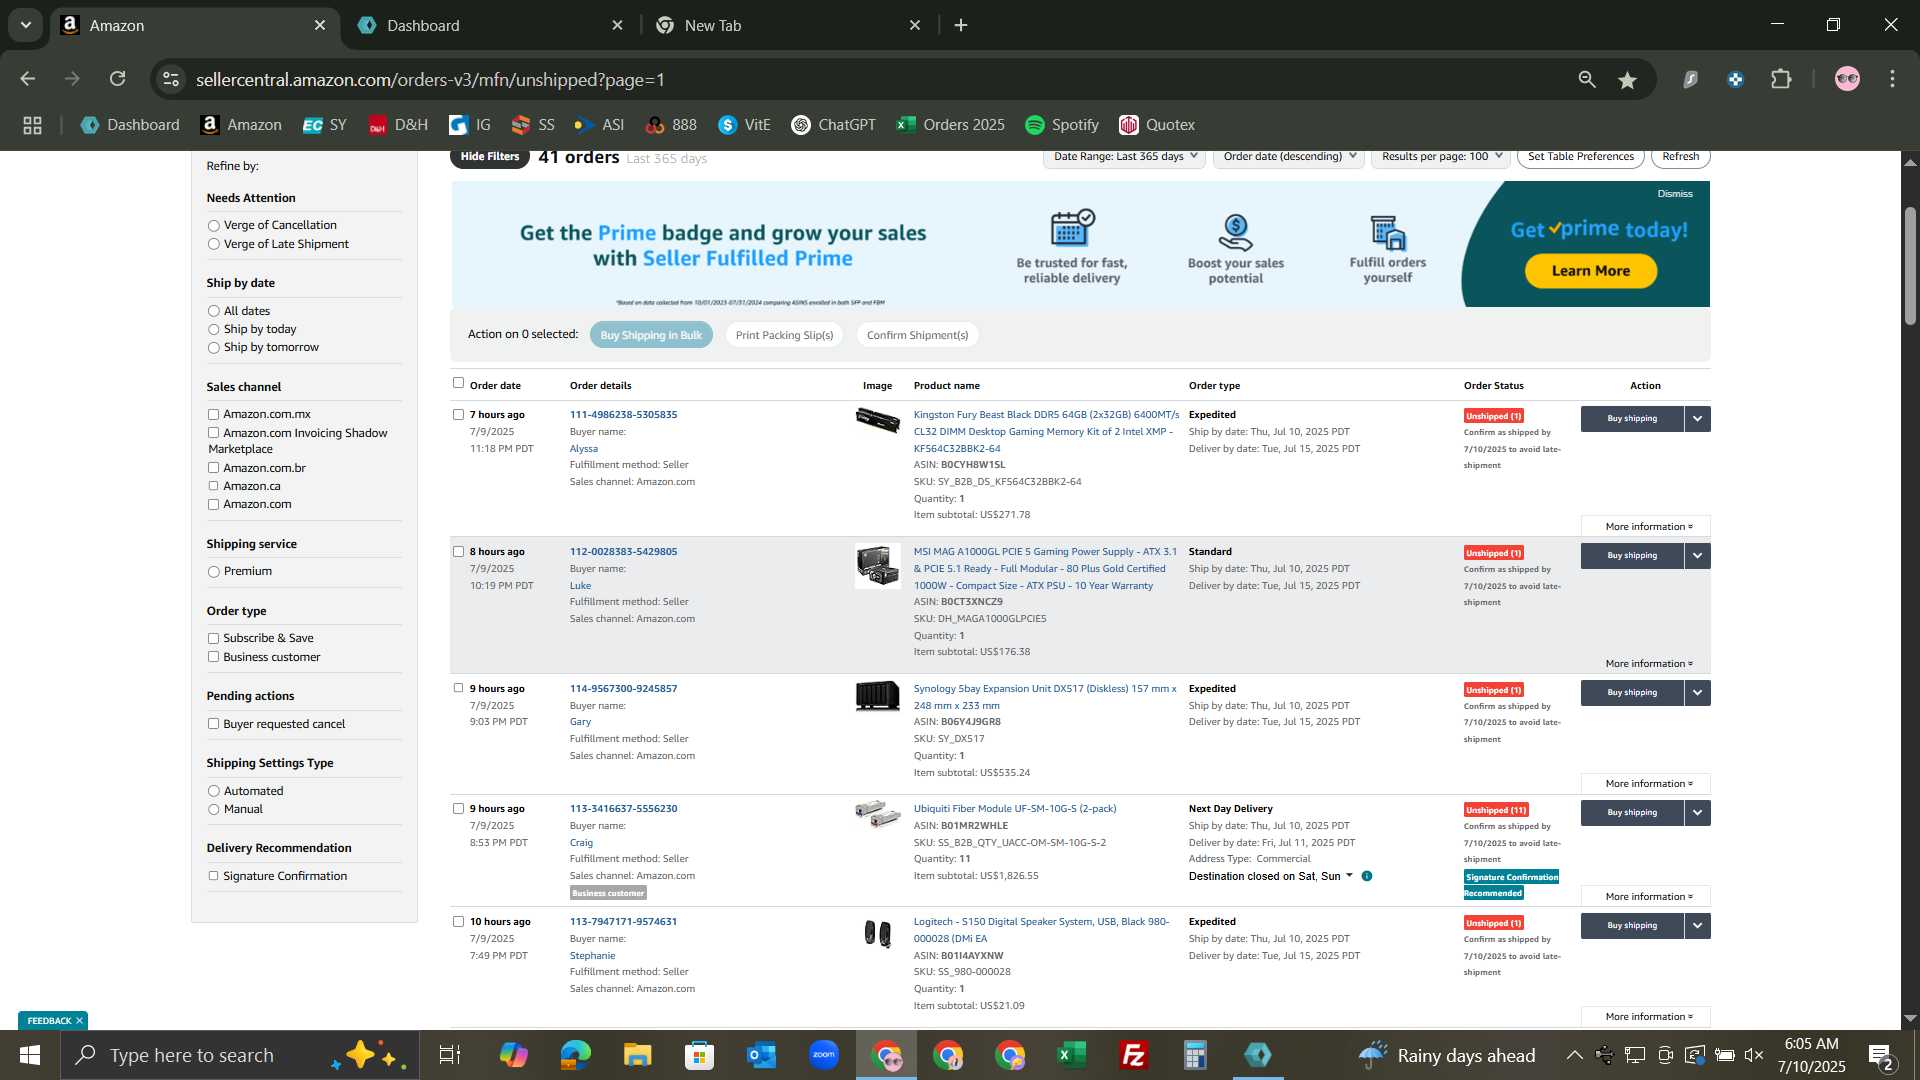Expand Buy shipping arrow for MSI order
Viewport: 1920px width, 1080px height.
[1698, 556]
